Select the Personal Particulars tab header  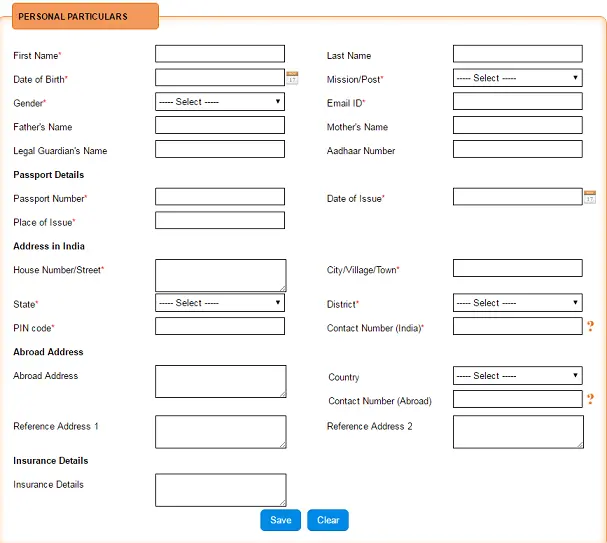click(x=85, y=16)
